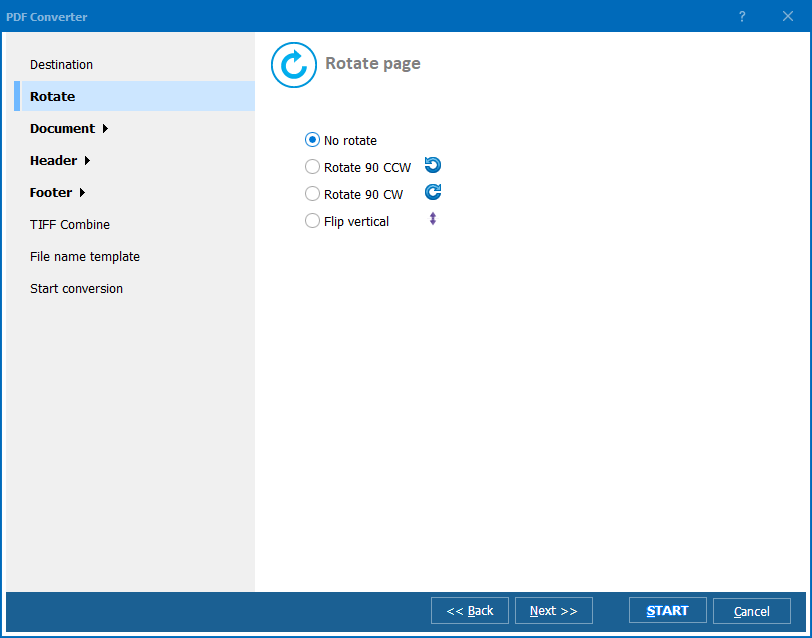This screenshot has height=638, width=812.
Task: Click the purple Flip vertical arrows icon
Action: point(432,220)
